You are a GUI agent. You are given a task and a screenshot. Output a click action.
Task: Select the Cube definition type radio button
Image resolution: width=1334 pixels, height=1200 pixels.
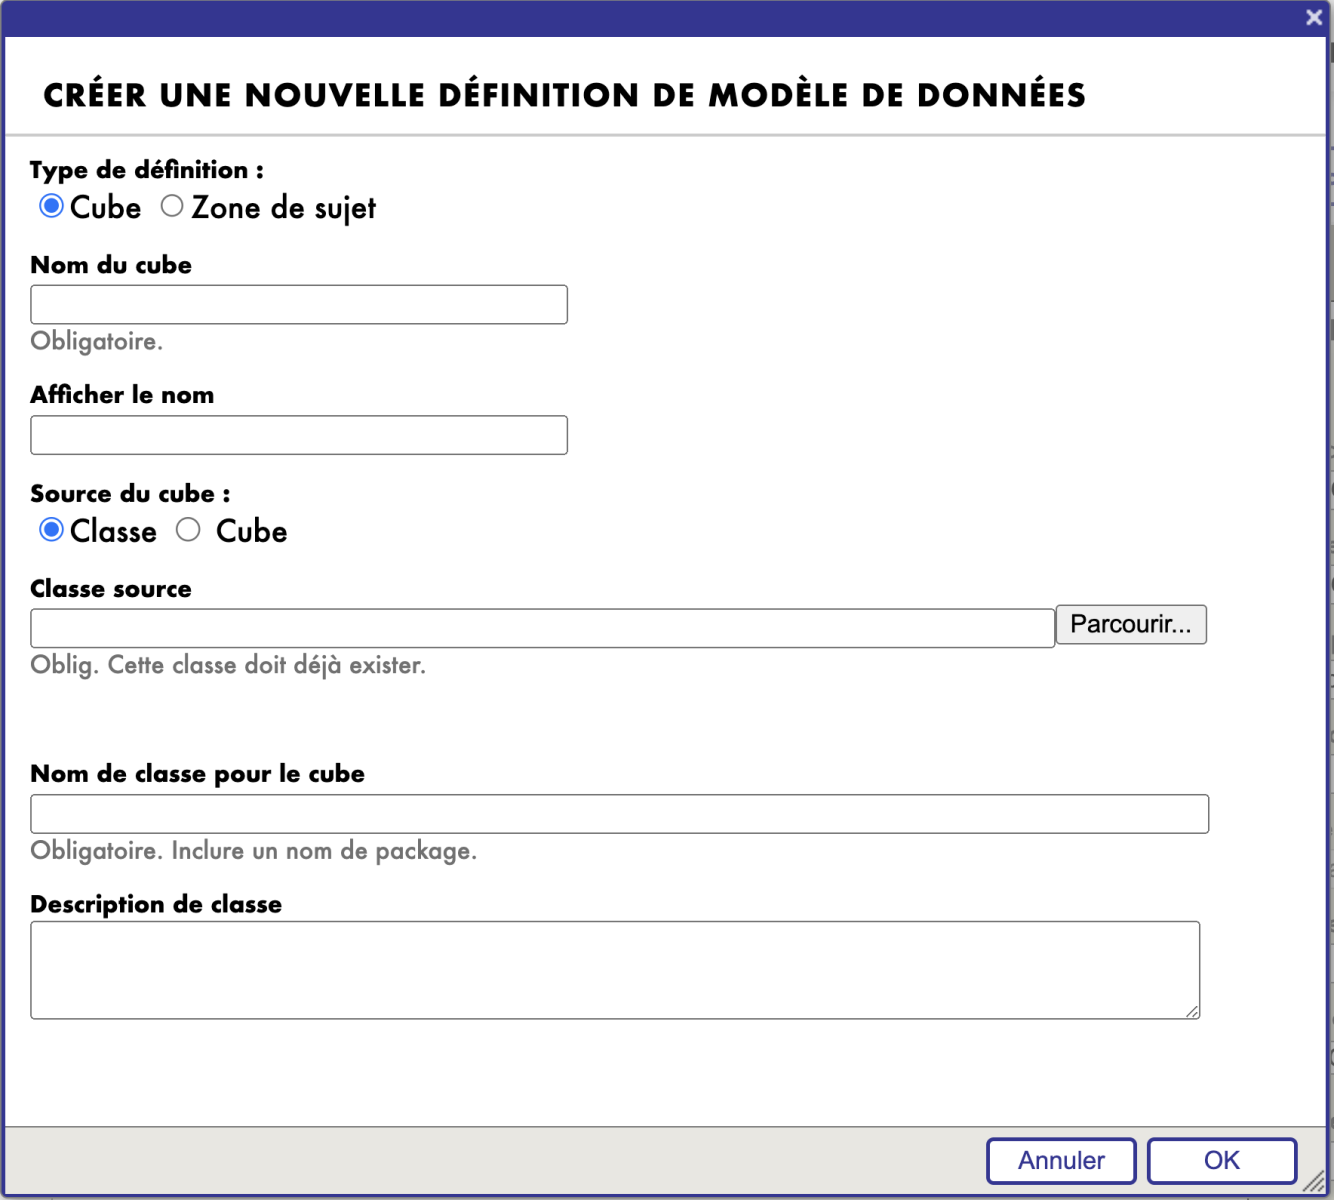[x=51, y=206]
